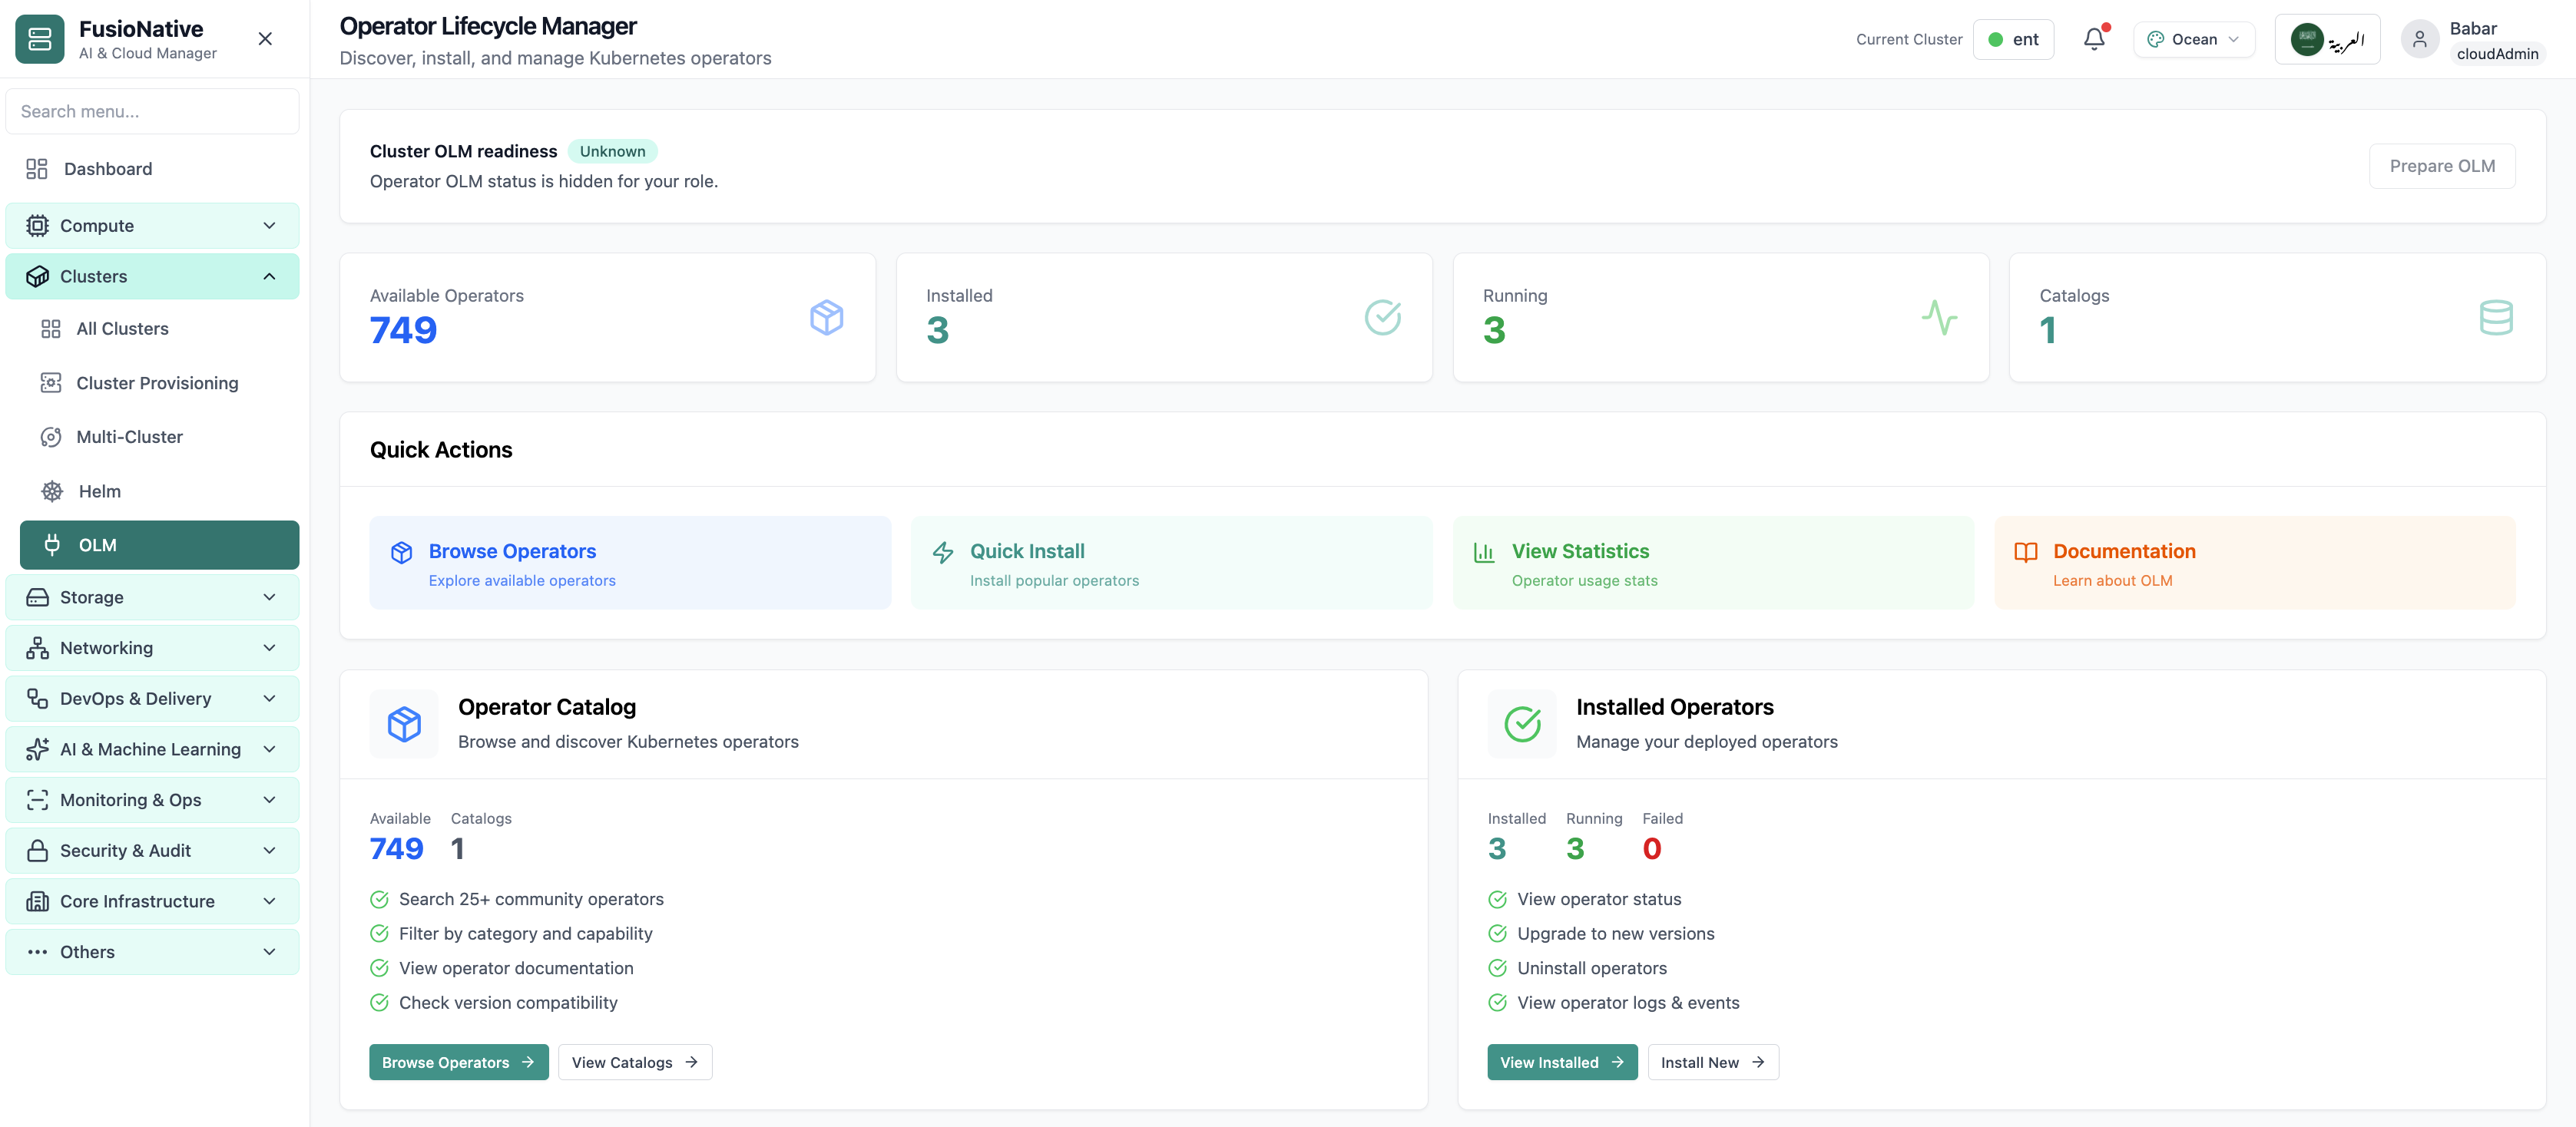Open Quick Install quick action

point(1172,563)
